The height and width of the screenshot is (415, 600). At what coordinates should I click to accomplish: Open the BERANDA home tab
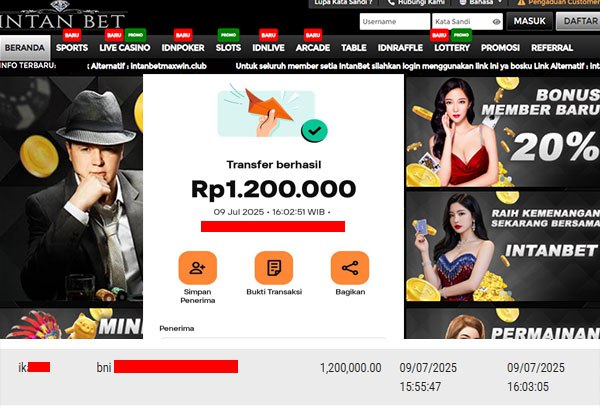(25, 48)
